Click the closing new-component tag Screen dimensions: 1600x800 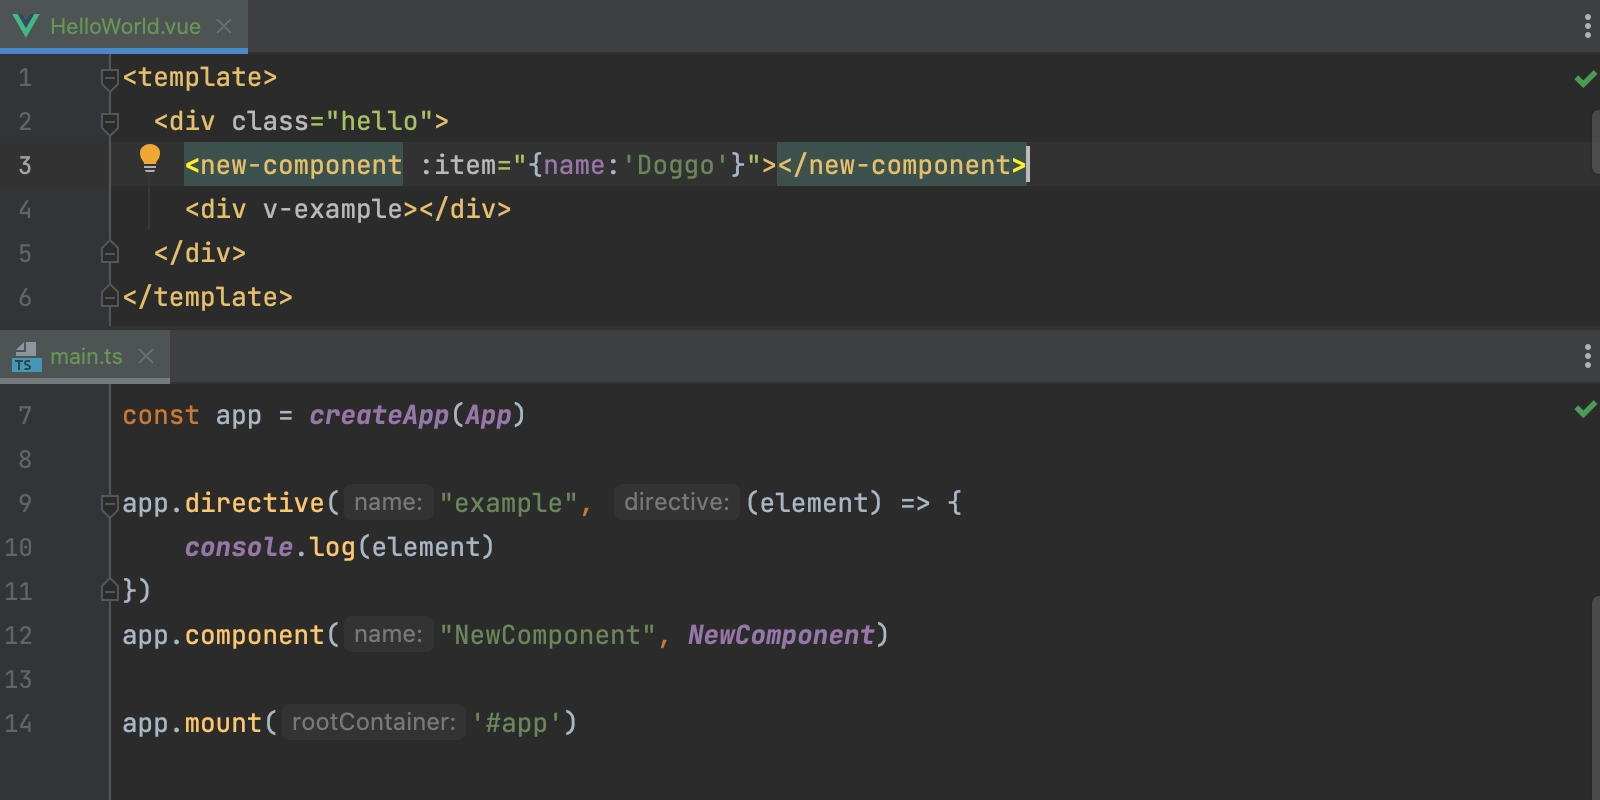[x=902, y=165]
